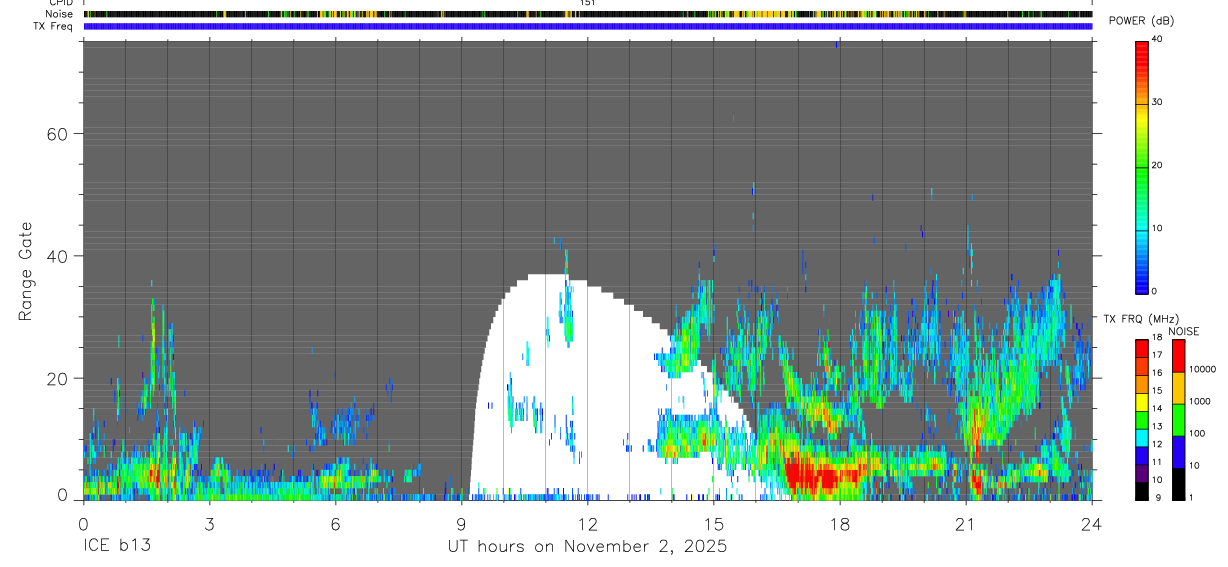1228x567 pixels.
Task: Click the Noise strip at the top
Action: (x=588, y=14)
